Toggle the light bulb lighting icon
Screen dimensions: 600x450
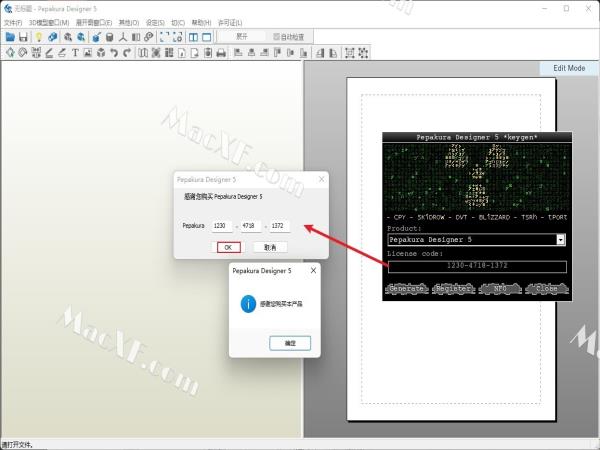[x=39, y=37]
